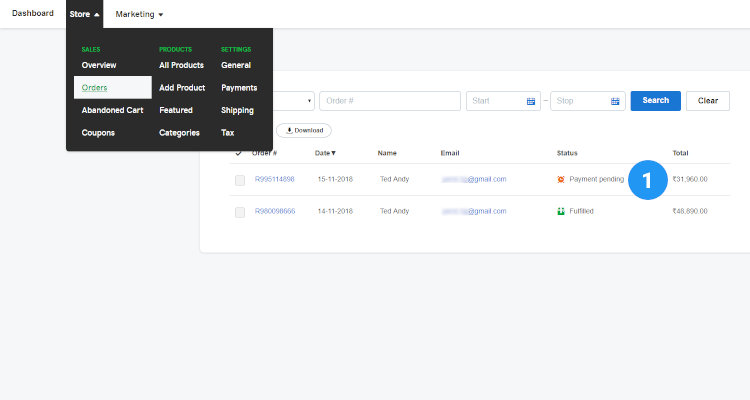Image resolution: width=750 pixels, height=400 pixels.
Task: Collapse the Store dropdown menu
Action: [x=84, y=14]
